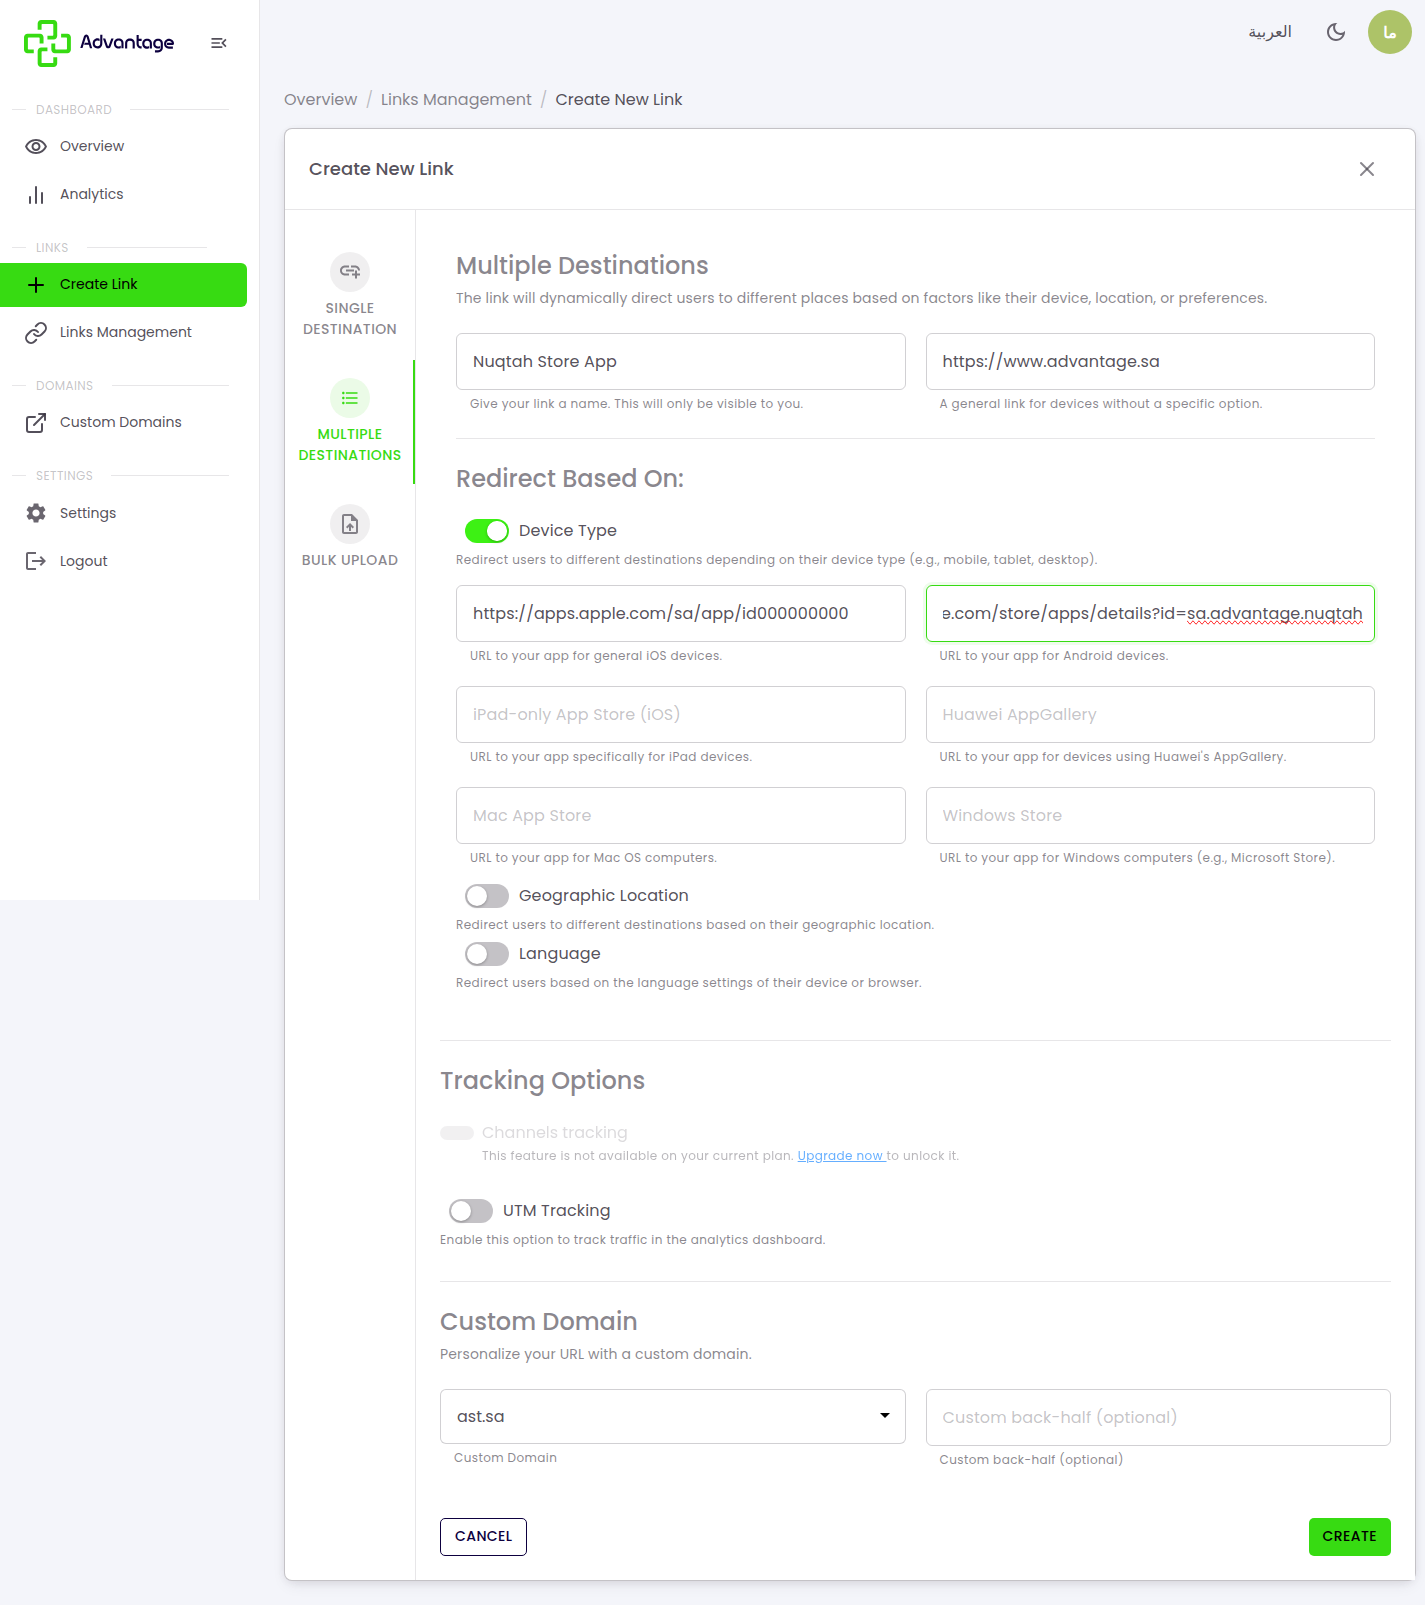The image size is (1425, 1605).
Task: Open Analytics in the sidebar
Action: pos(124,195)
